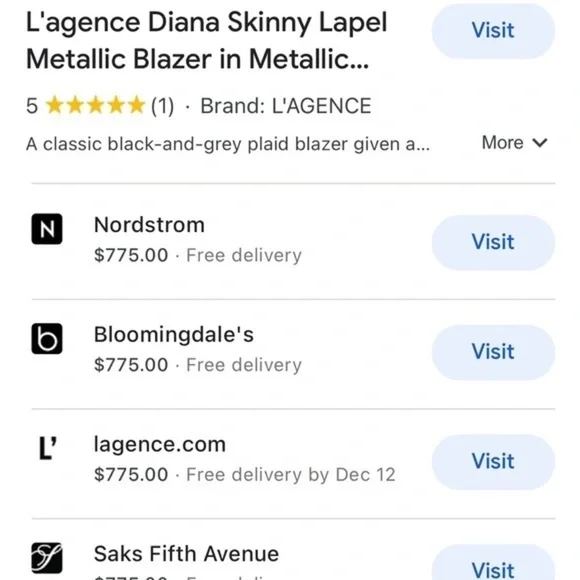Screen dimensions: 580x580
Task: Click the five-star rating stars
Action: [95, 105]
